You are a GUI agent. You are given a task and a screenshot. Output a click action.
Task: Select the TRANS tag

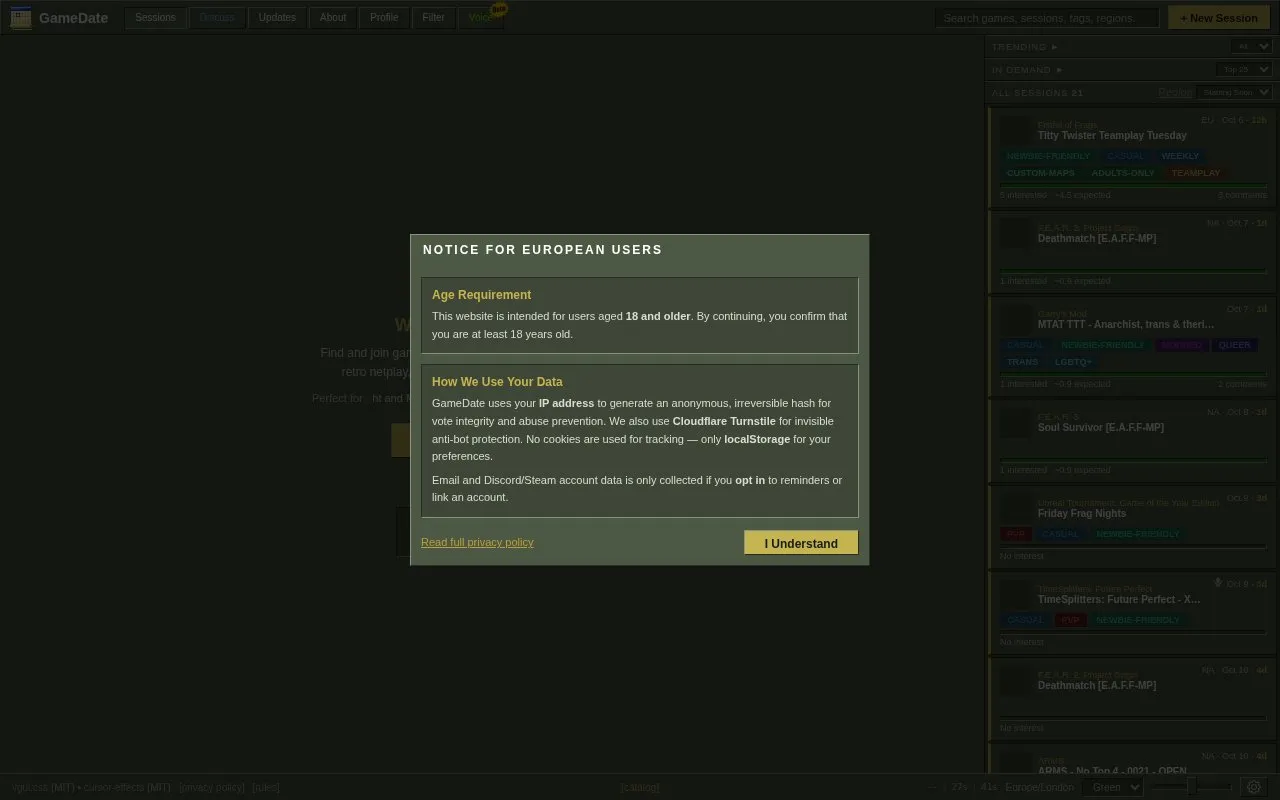[x=1022, y=362]
